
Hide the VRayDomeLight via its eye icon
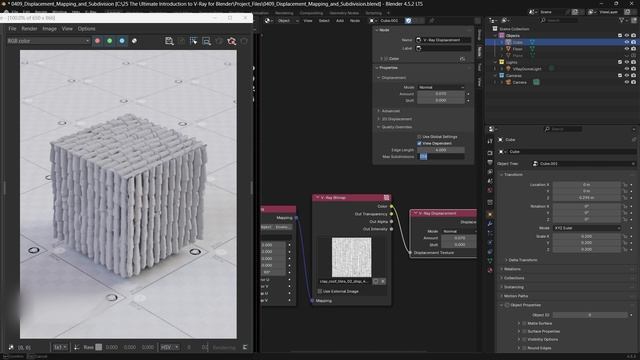pyautogui.click(x=627, y=69)
